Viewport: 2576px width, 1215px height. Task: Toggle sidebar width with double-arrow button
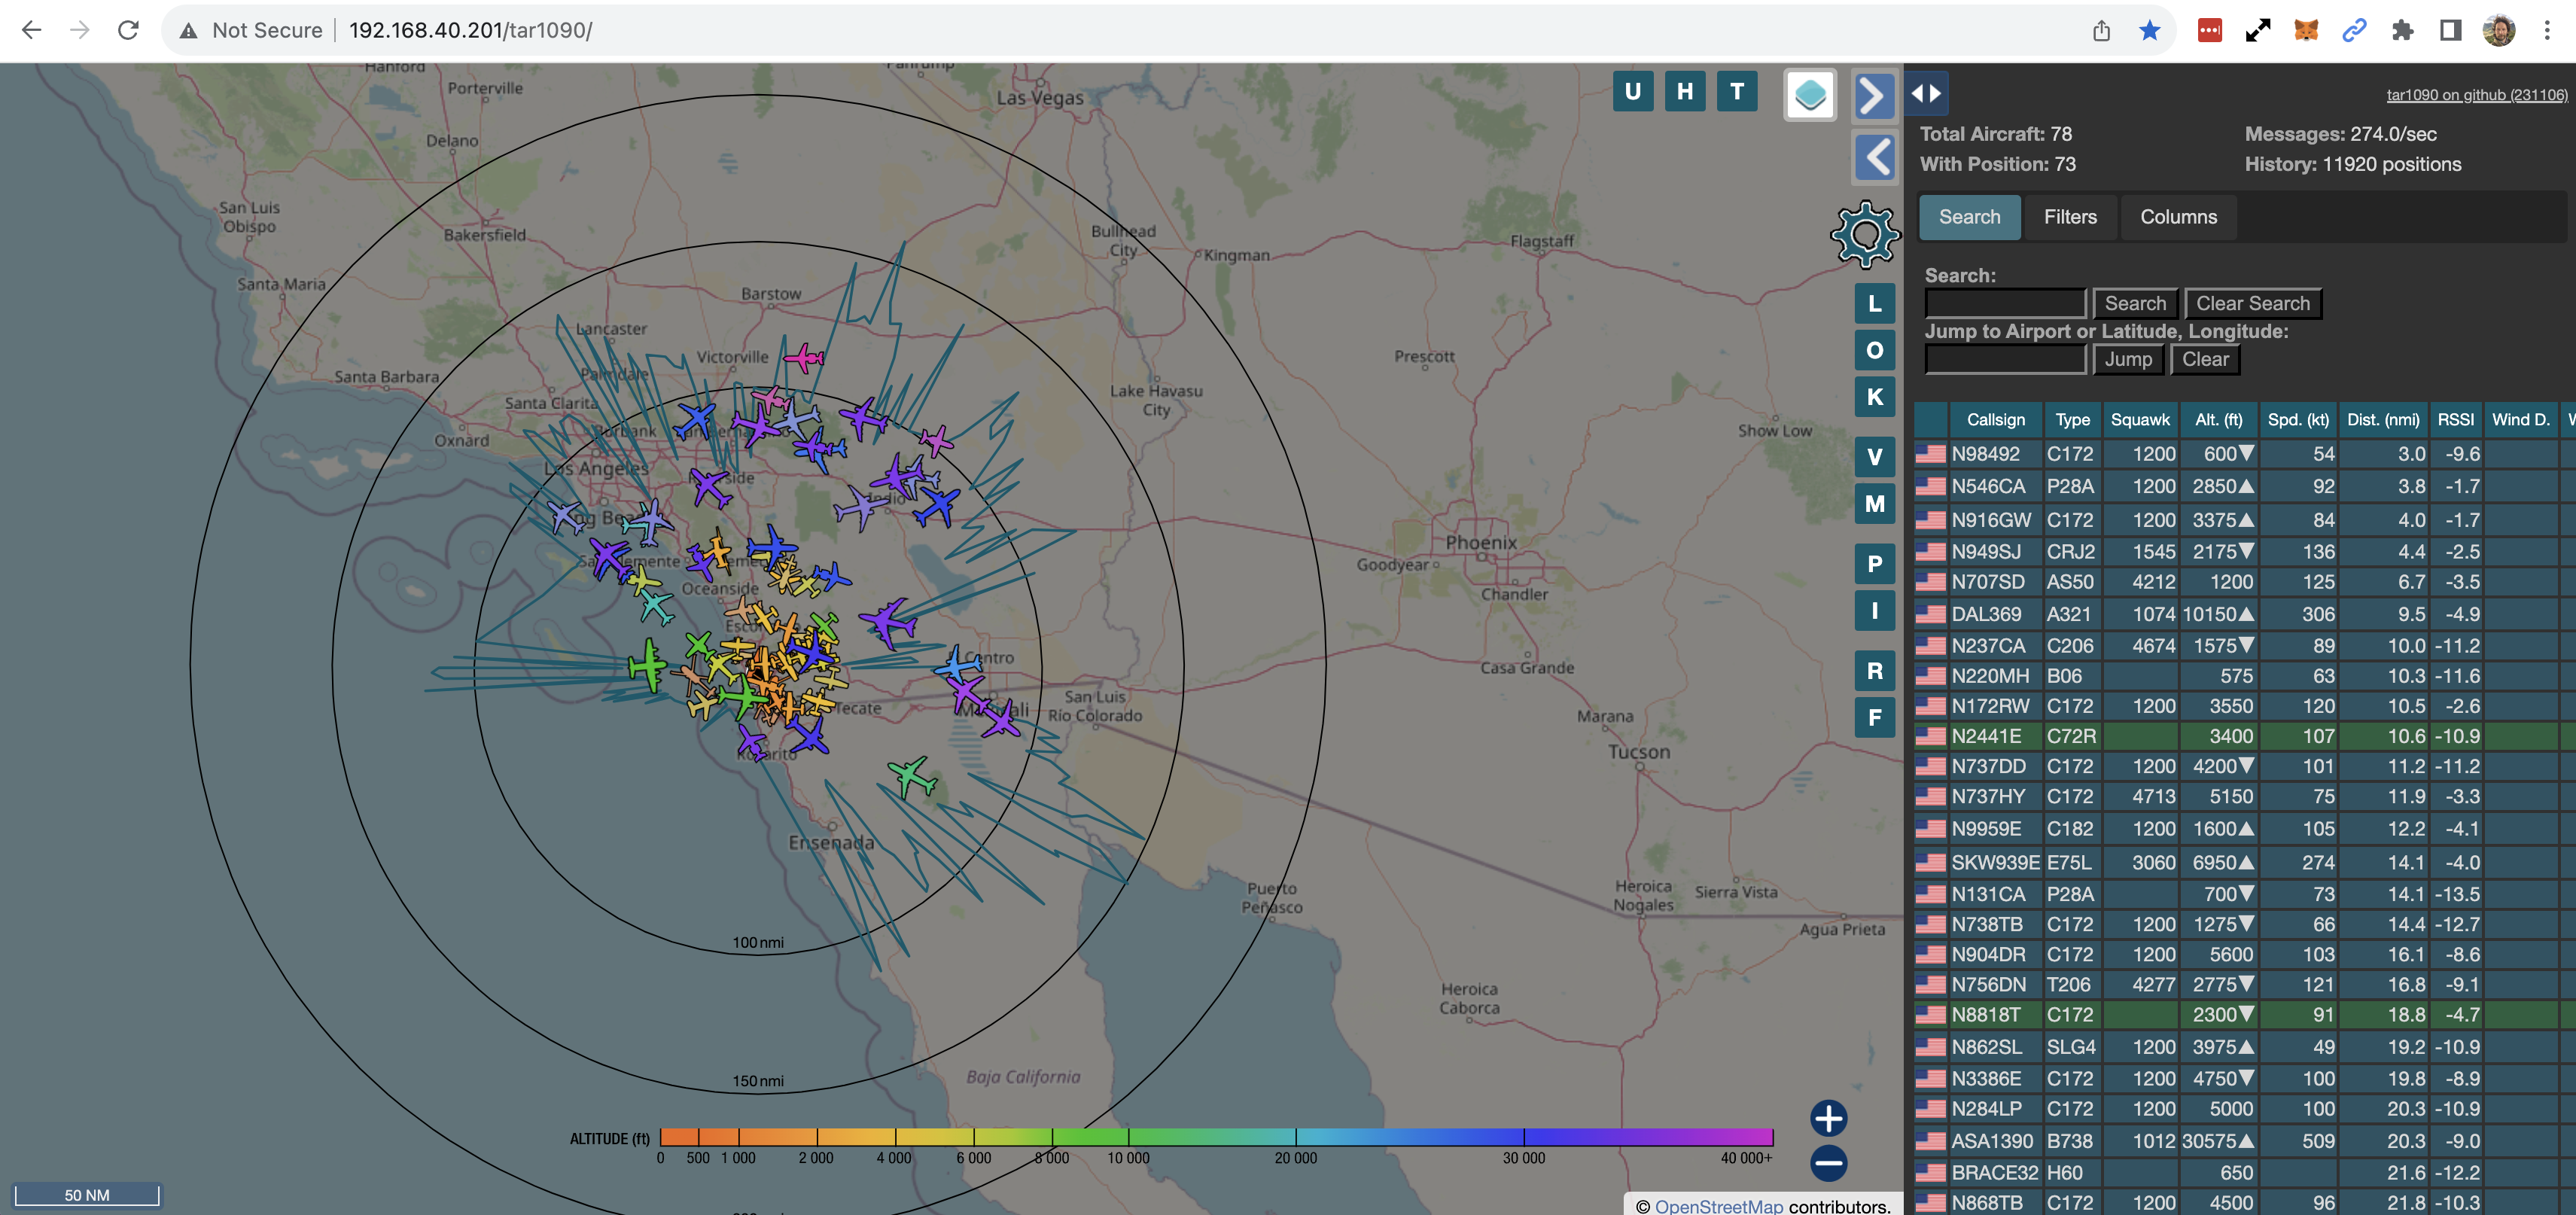1926,93
